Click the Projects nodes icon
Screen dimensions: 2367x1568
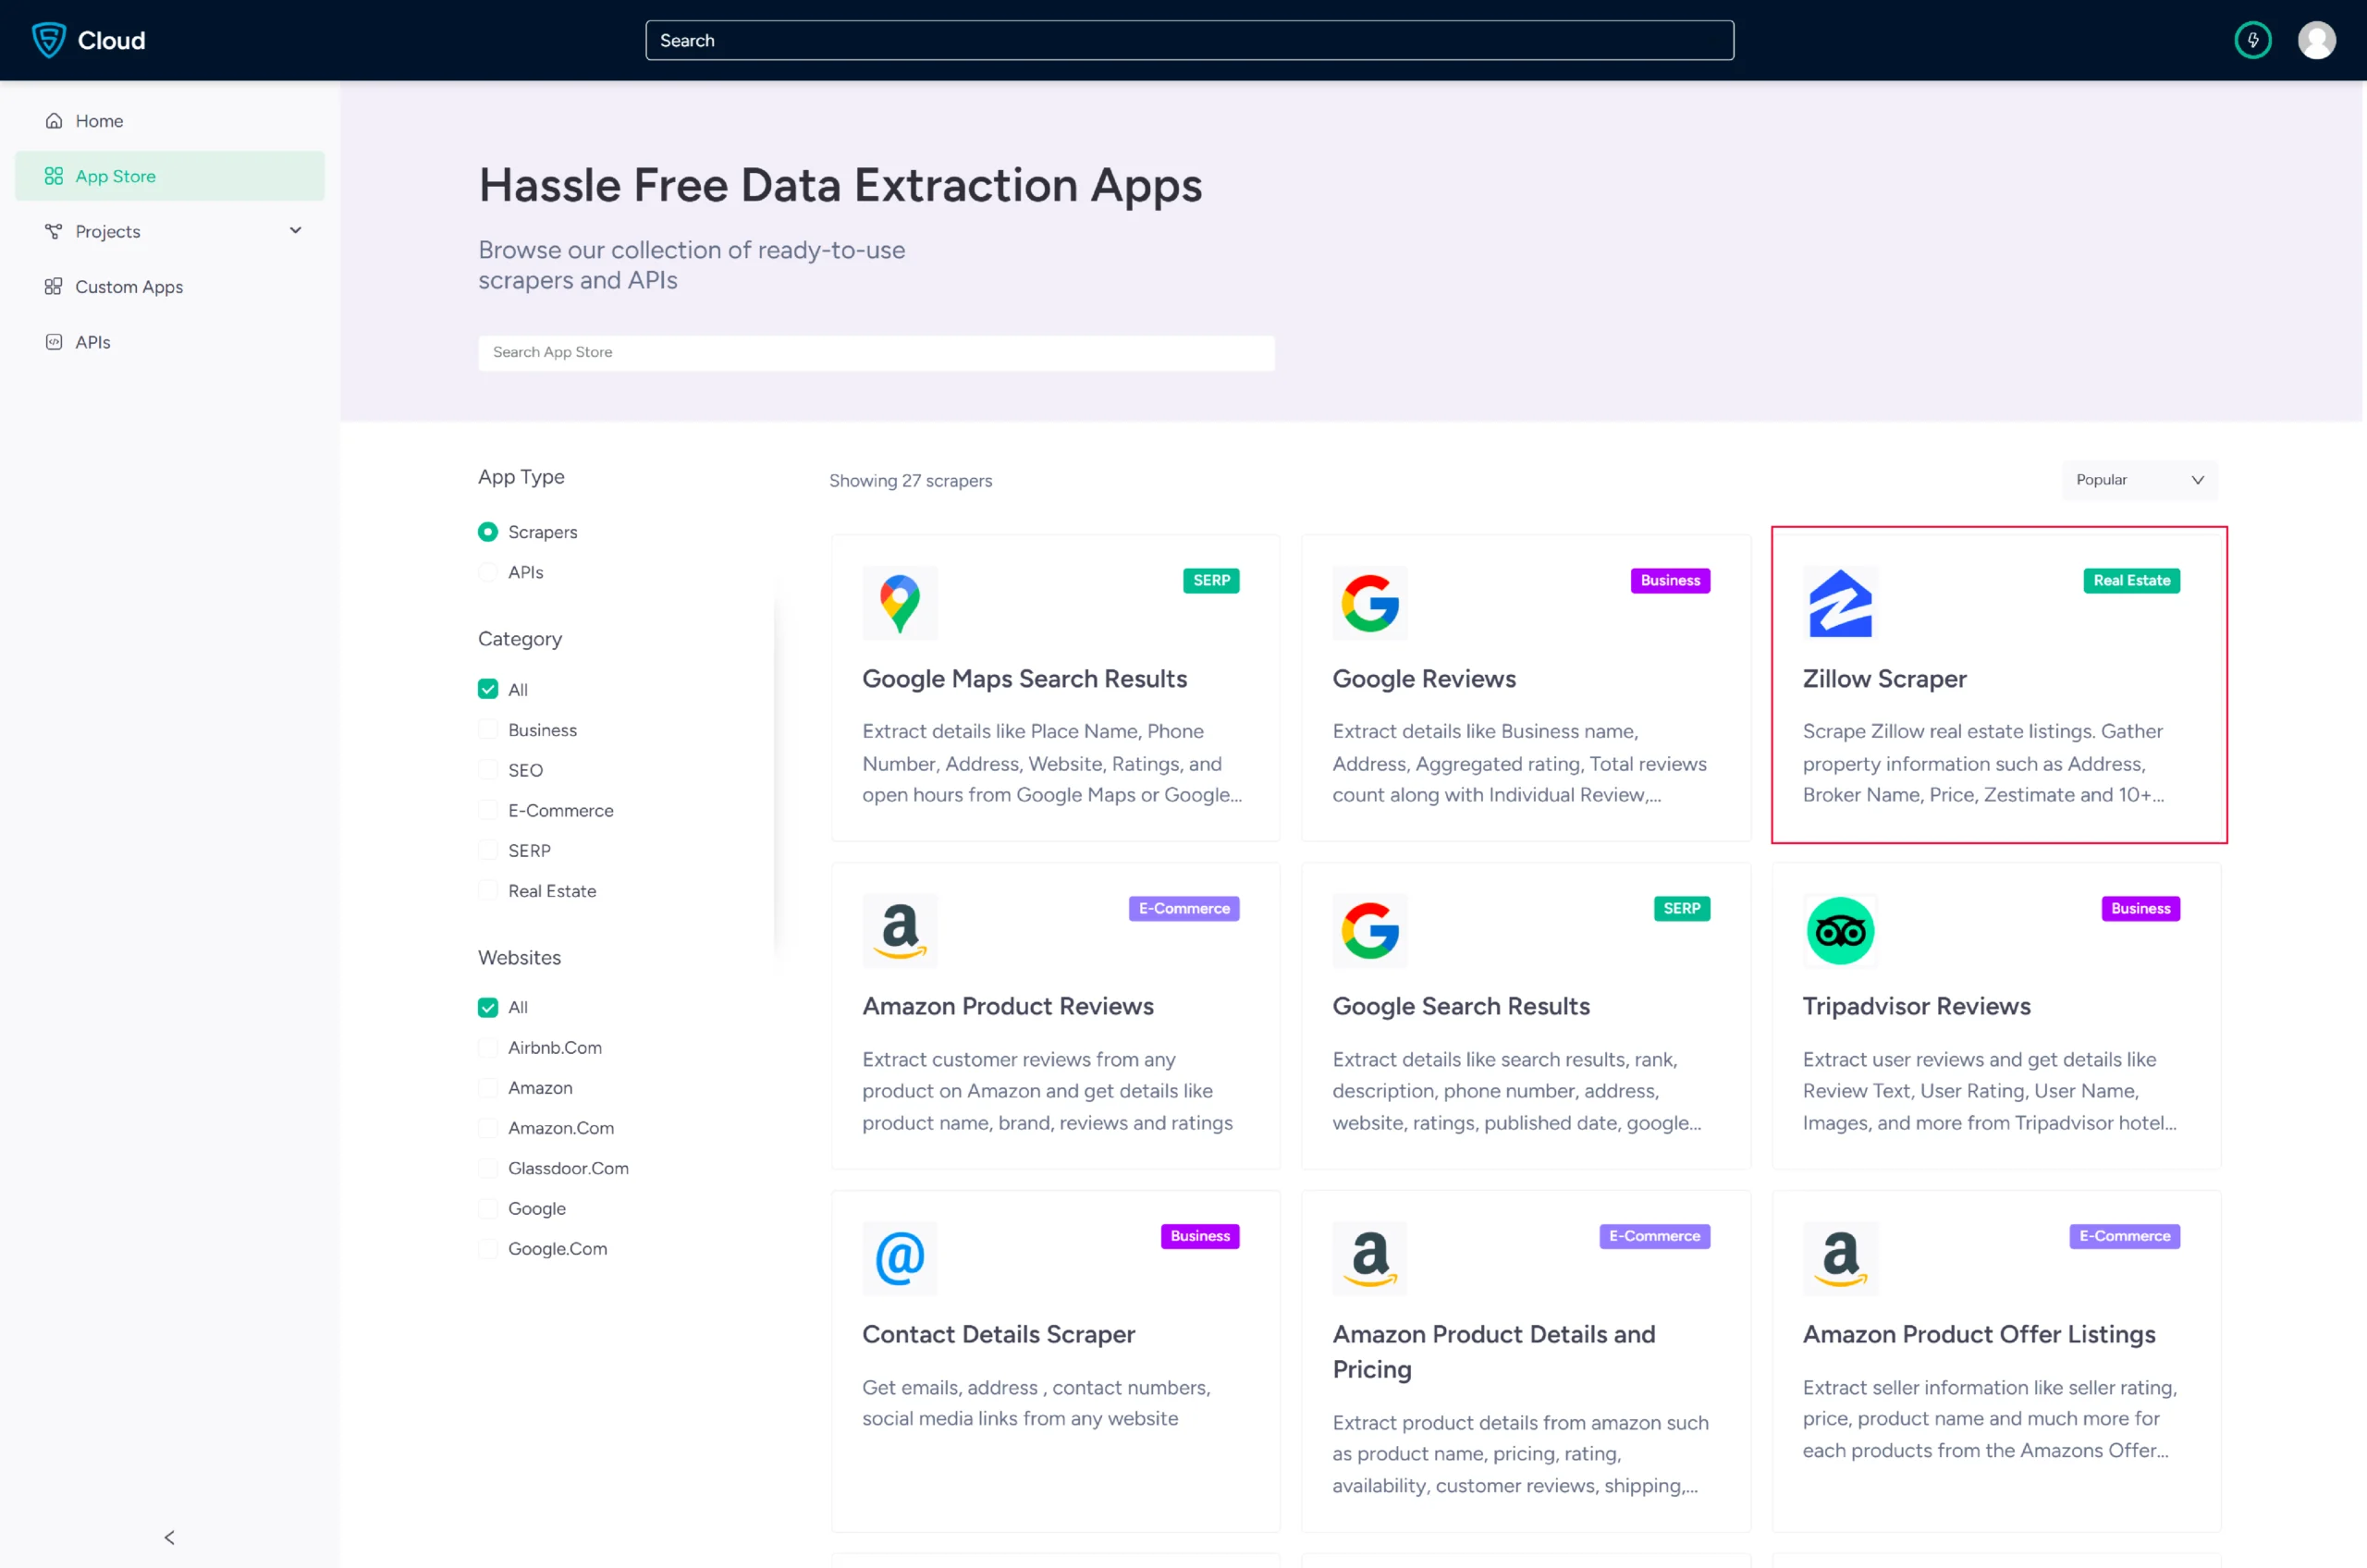pyautogui.click(x=54, y=231)
